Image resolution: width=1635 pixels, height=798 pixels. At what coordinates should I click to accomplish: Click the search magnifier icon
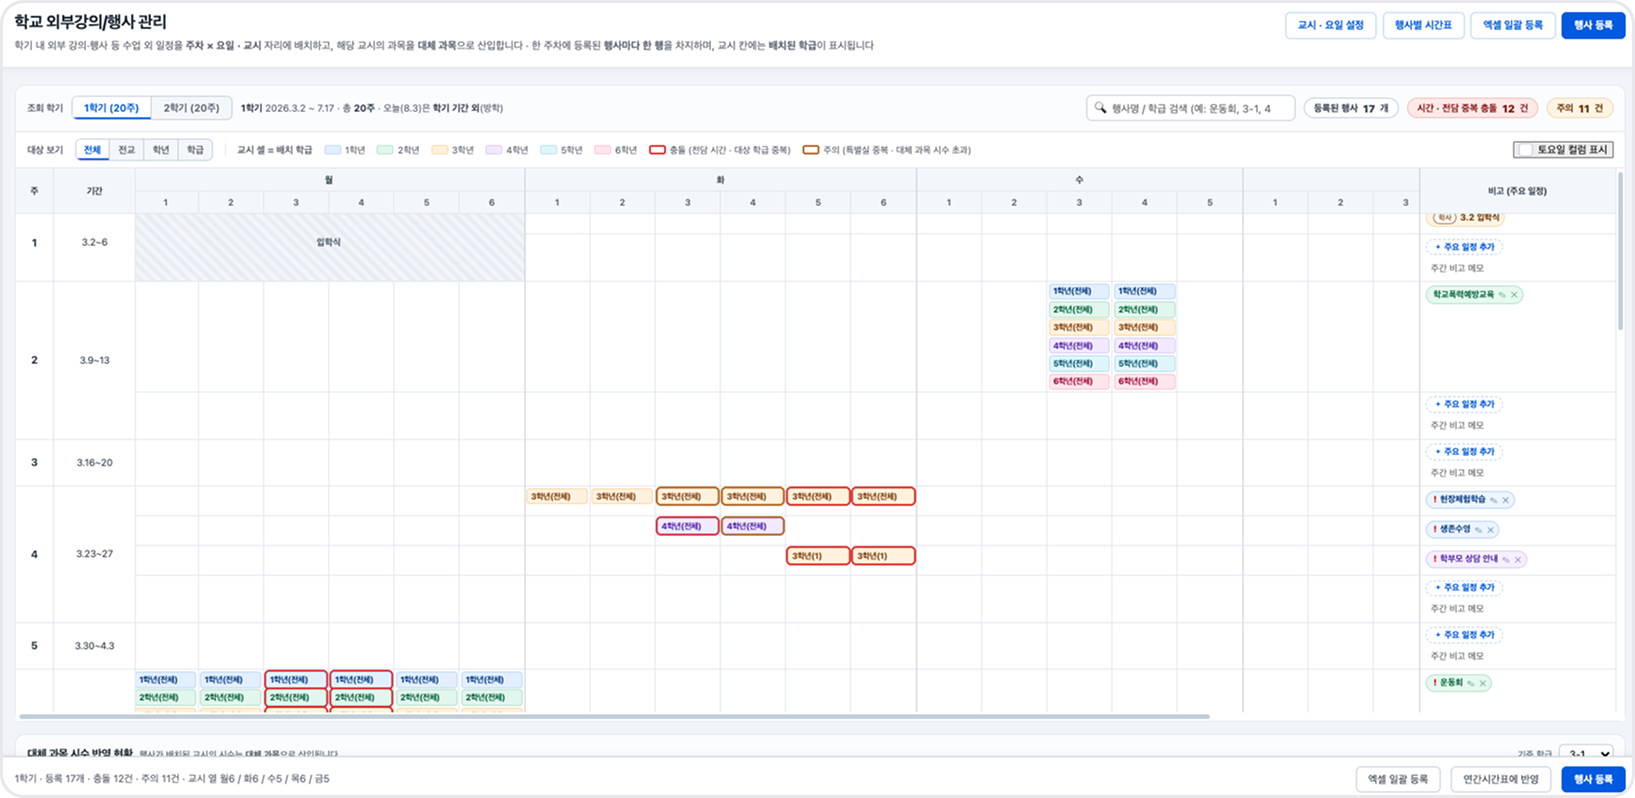pyautogui.click(x=1101, y=108)
